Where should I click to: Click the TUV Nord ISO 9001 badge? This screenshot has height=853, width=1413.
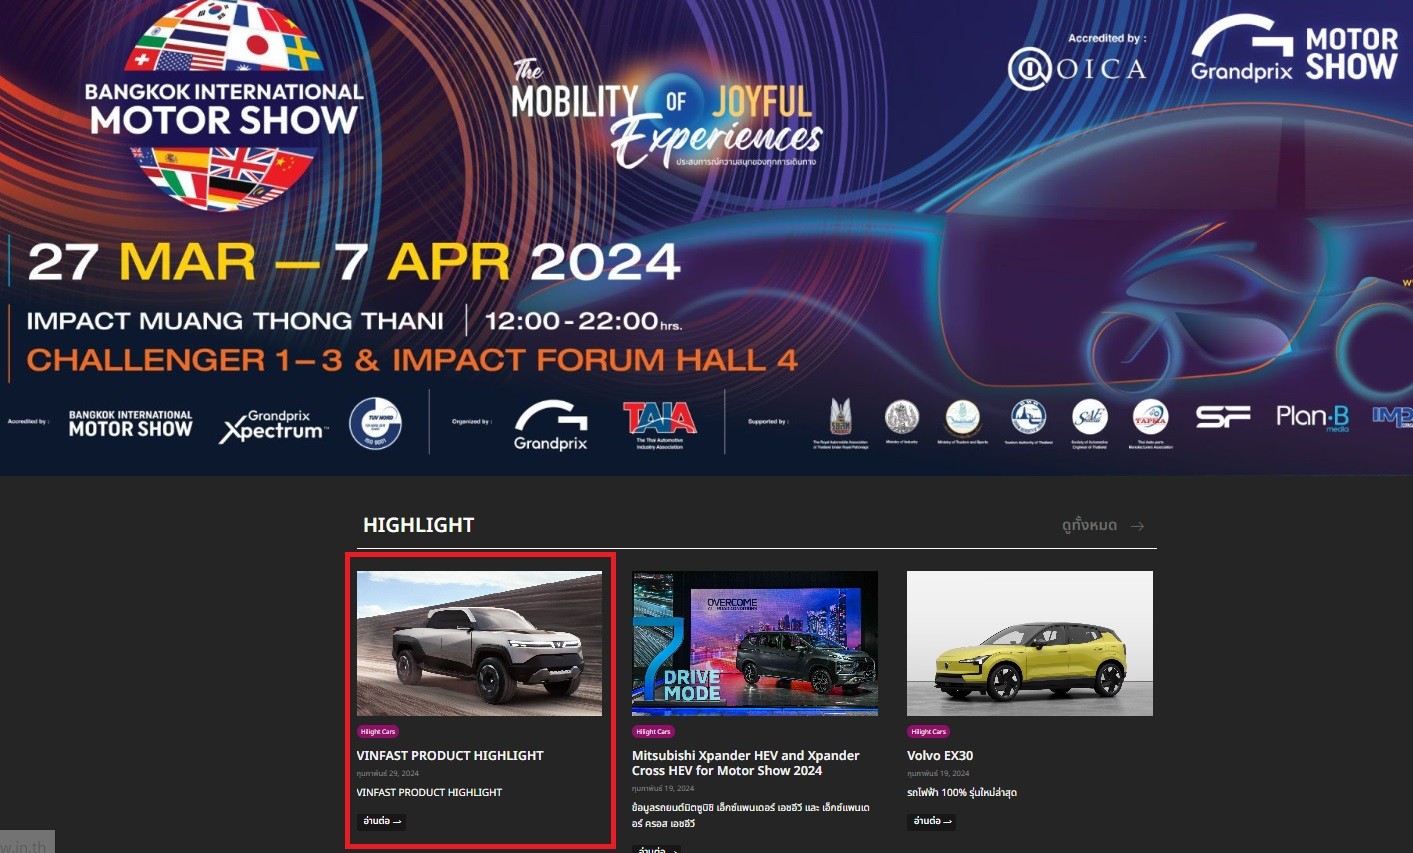(375, 423)
